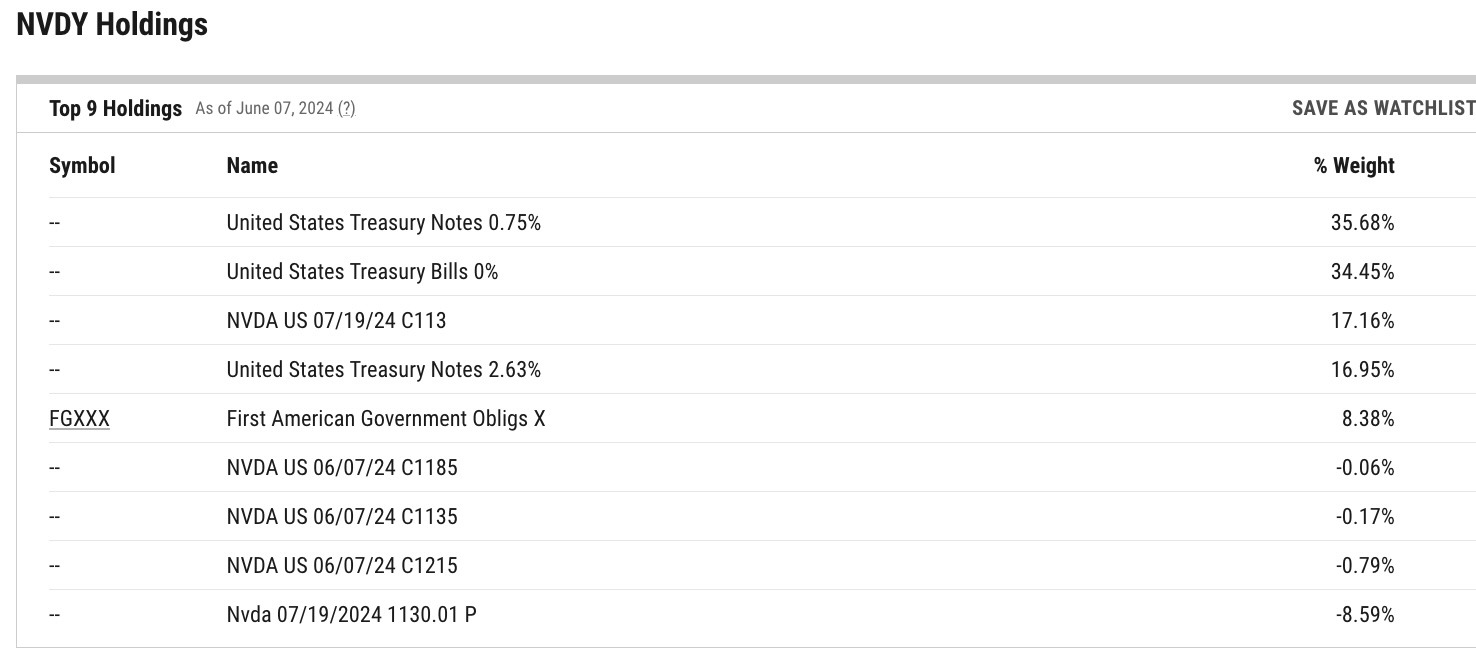Viewport: 1476px width, 666px height.
Task: Click the Nvda 07/19/2024 1130.01 P row
Action: click(x=351, y=614)
